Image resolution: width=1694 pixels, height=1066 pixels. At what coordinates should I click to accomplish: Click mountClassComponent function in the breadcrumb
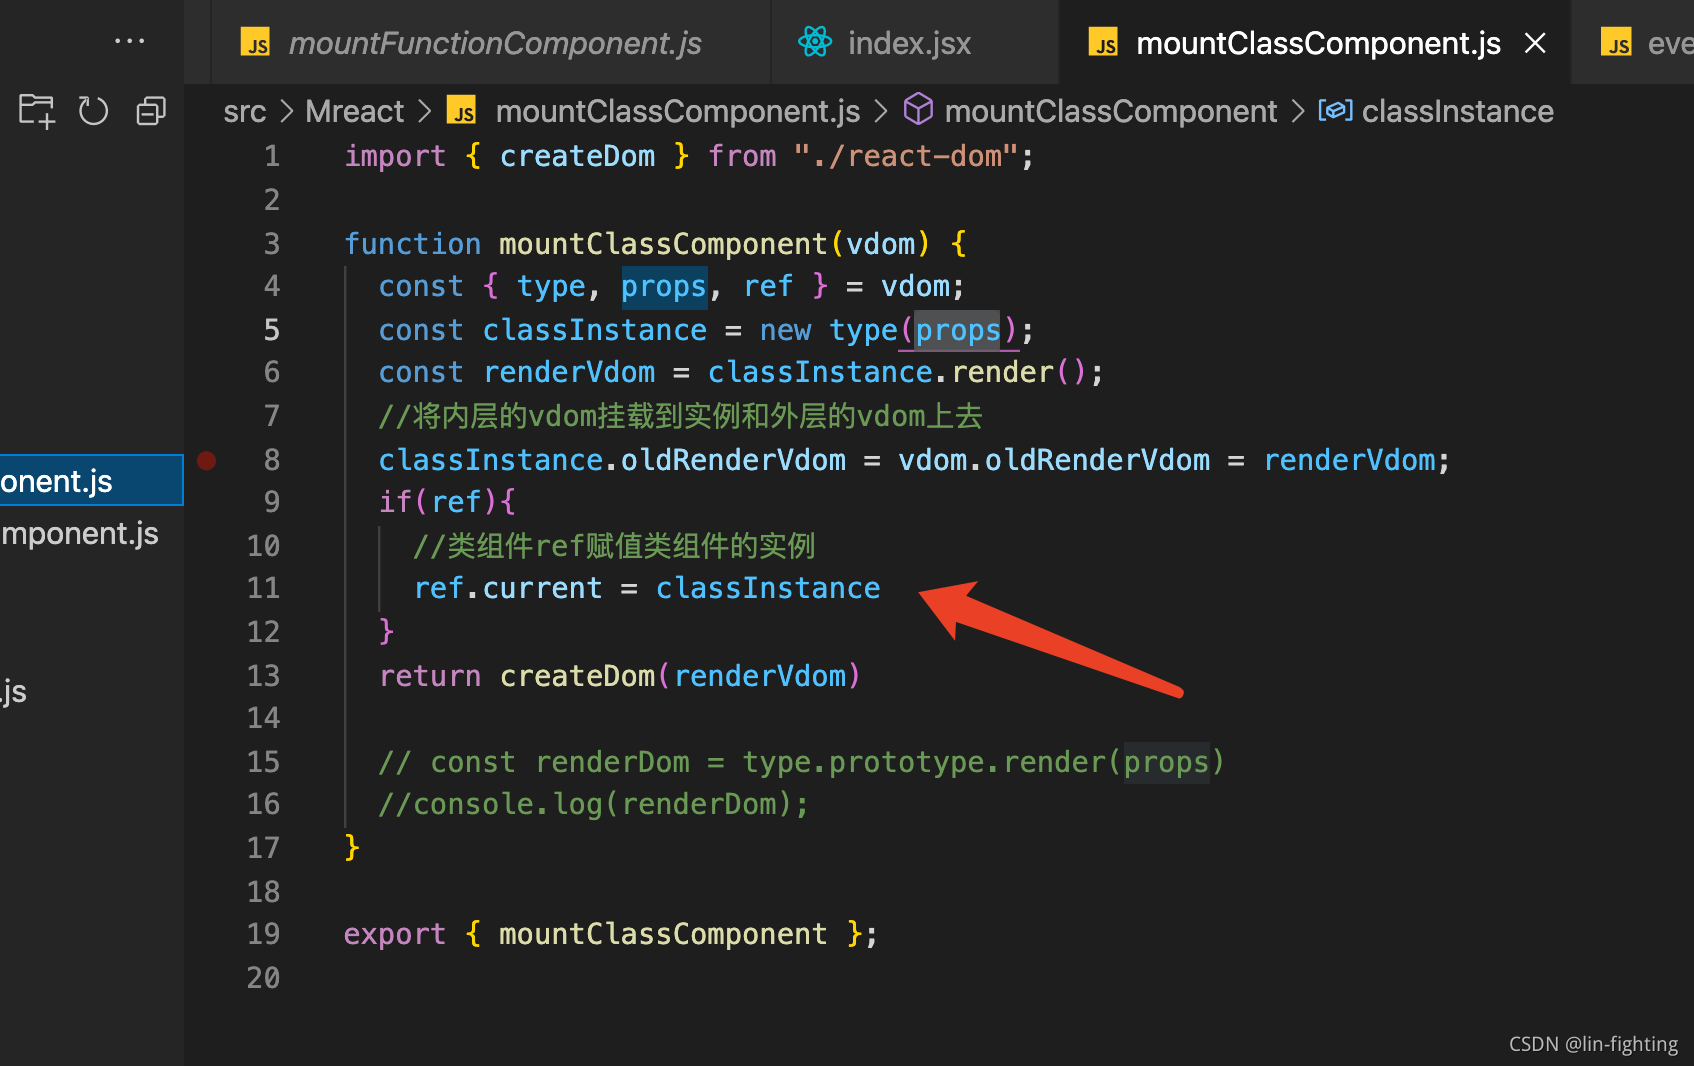[x=1111, y=111]
